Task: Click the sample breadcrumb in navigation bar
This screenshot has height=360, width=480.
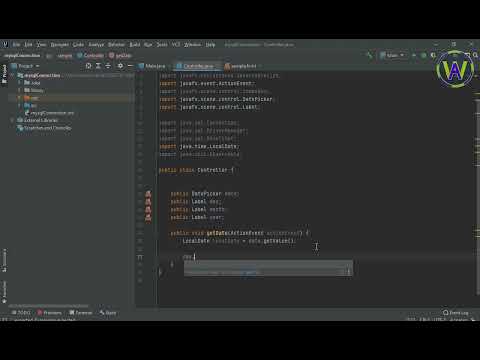Action: point(64,55)
